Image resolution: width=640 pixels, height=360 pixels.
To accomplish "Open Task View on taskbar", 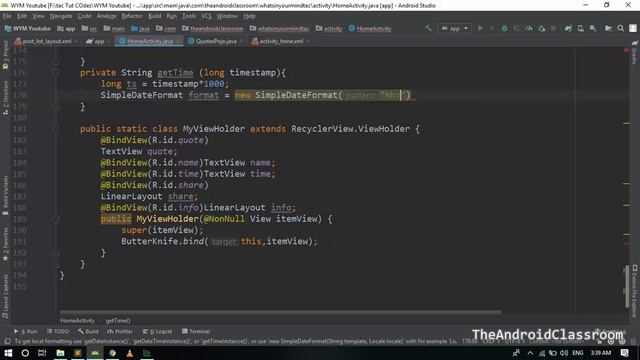I will tap(42, 353).
